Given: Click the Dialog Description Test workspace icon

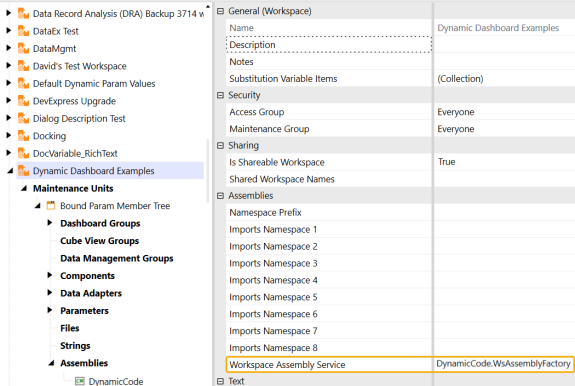Looking at the screenshot, I should pyautogui.click(x=23, y=118).
